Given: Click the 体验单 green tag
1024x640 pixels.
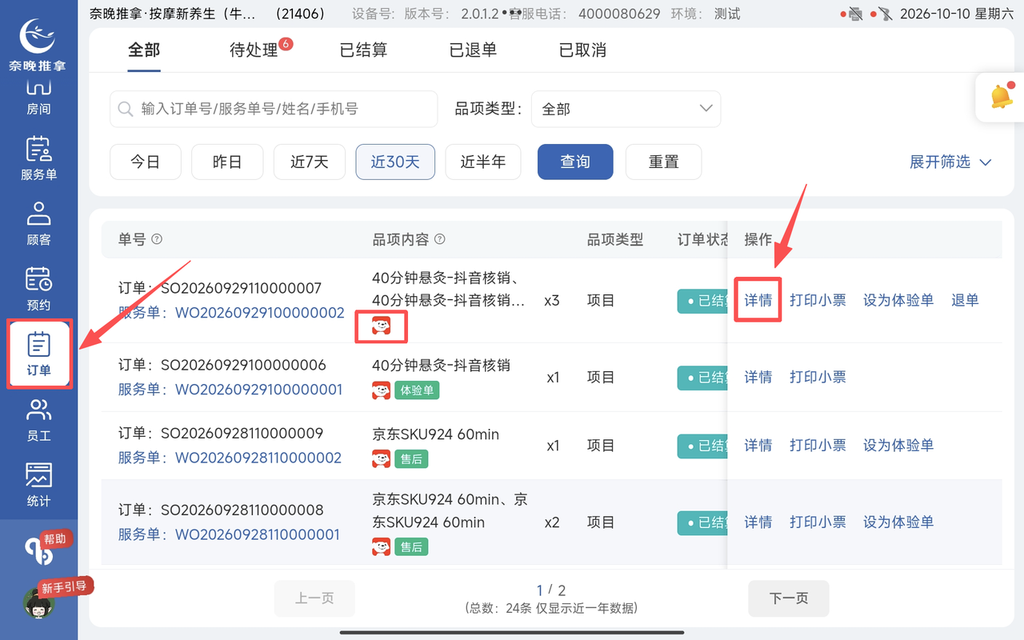Looking at the screenshot, I should coord(417,391).
